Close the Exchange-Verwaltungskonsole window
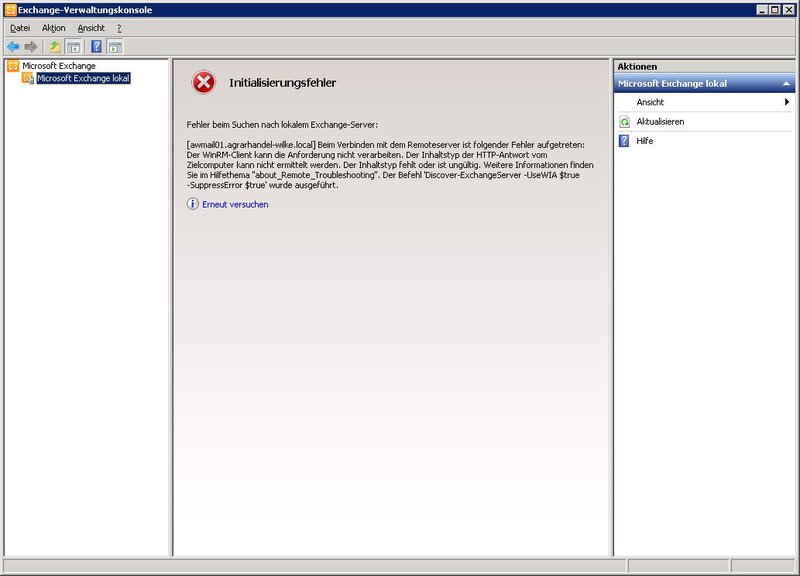The height and width of the screenshot is (576, 800). point(788,10)
